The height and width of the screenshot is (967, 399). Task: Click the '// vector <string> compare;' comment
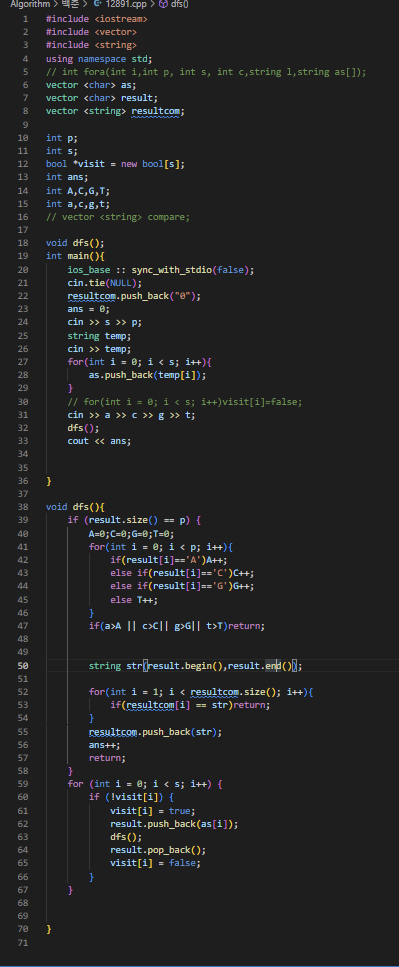click(x=118, y=216)
